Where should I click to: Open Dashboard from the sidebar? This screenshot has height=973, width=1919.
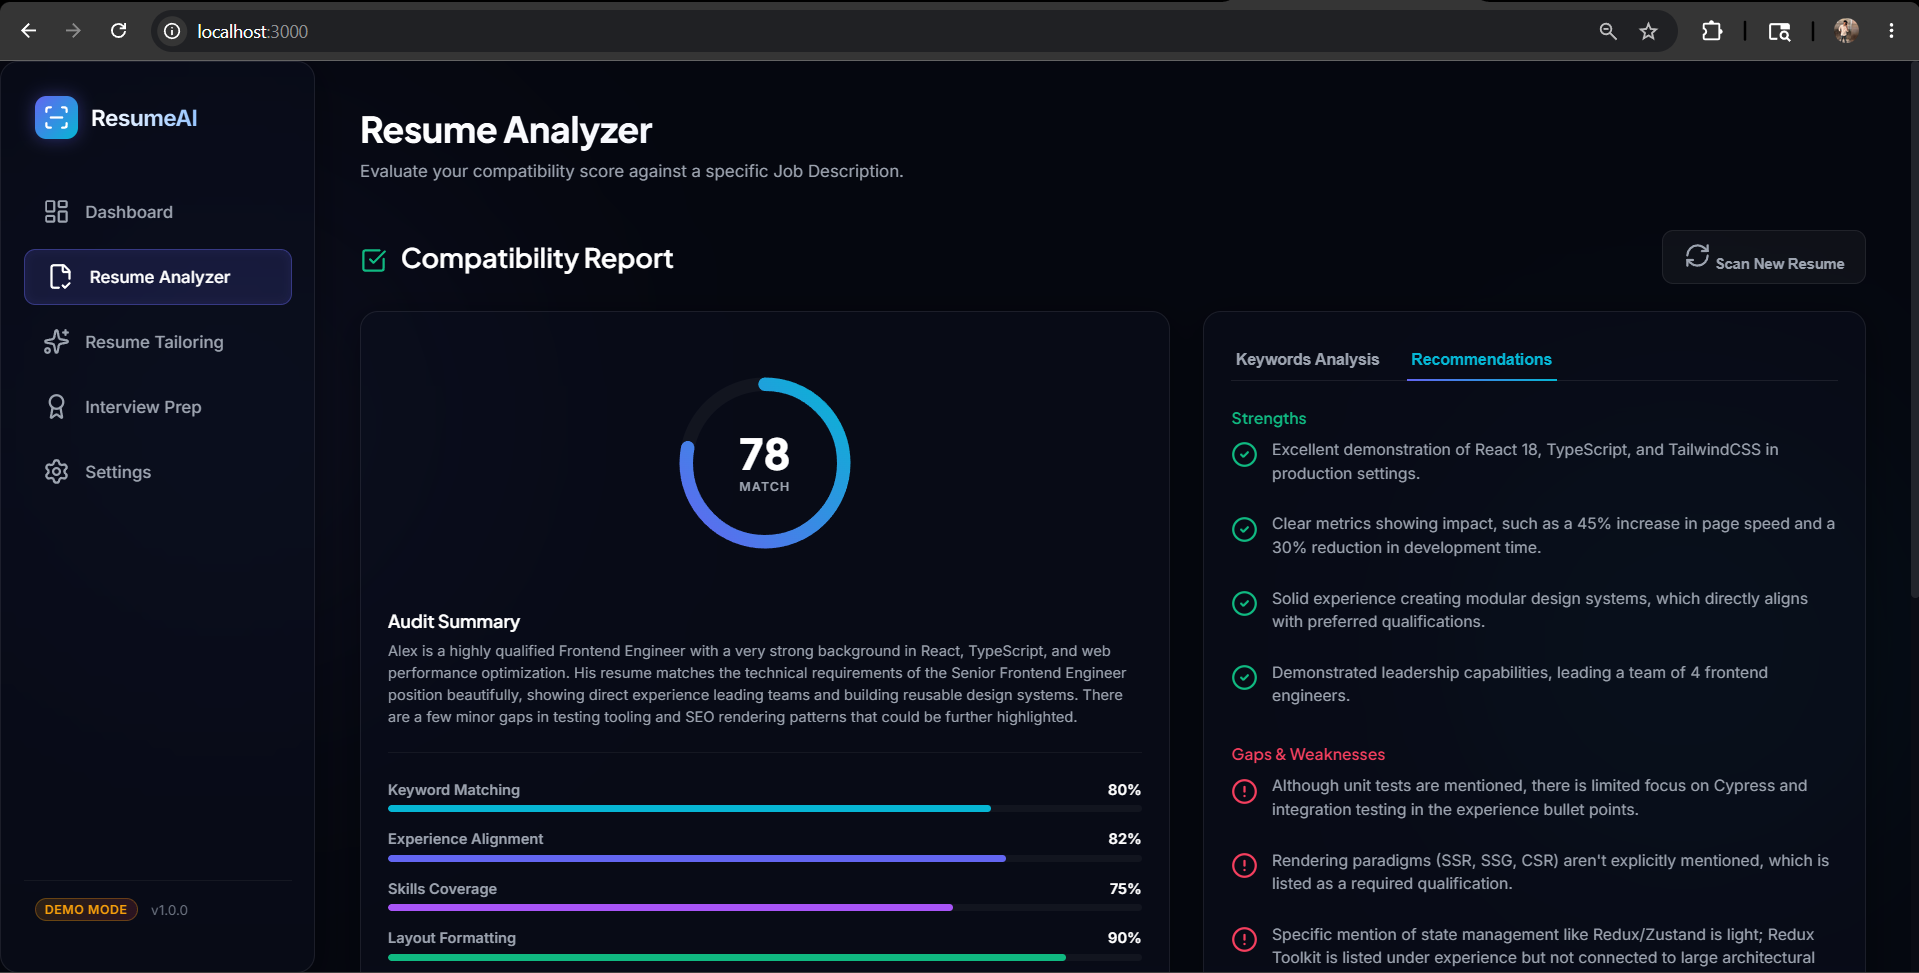158,212
